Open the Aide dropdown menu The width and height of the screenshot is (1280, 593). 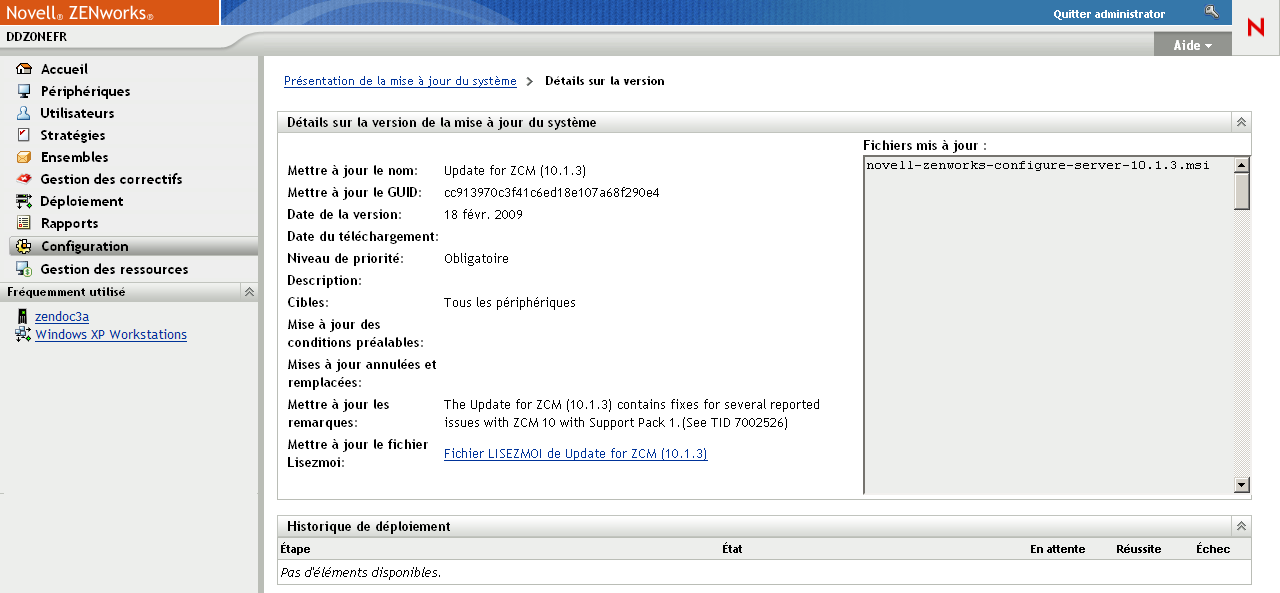(x=1192, y=45)
